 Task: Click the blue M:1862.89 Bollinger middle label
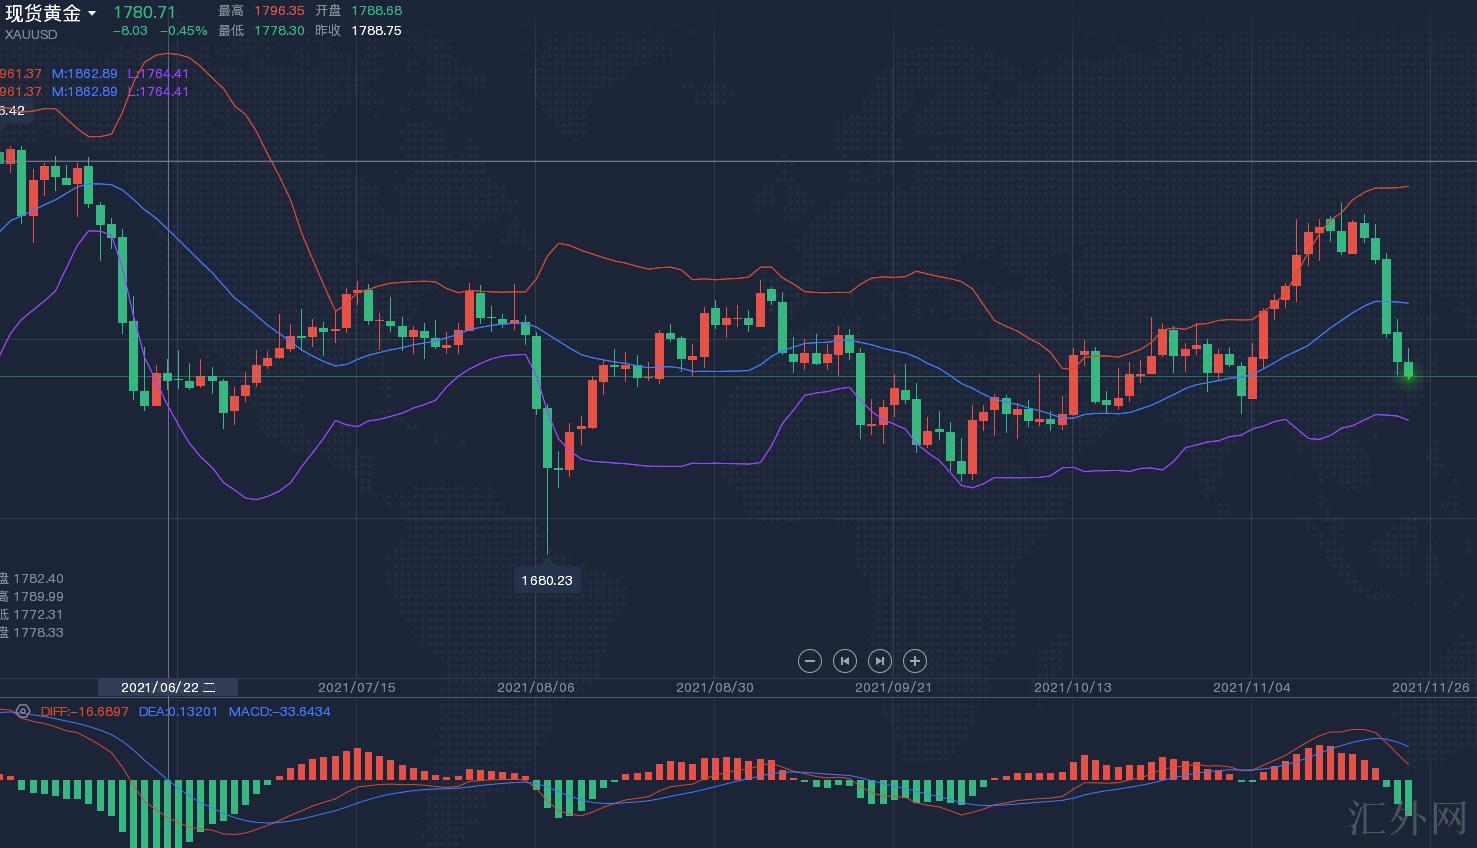(x=85, y=74)
